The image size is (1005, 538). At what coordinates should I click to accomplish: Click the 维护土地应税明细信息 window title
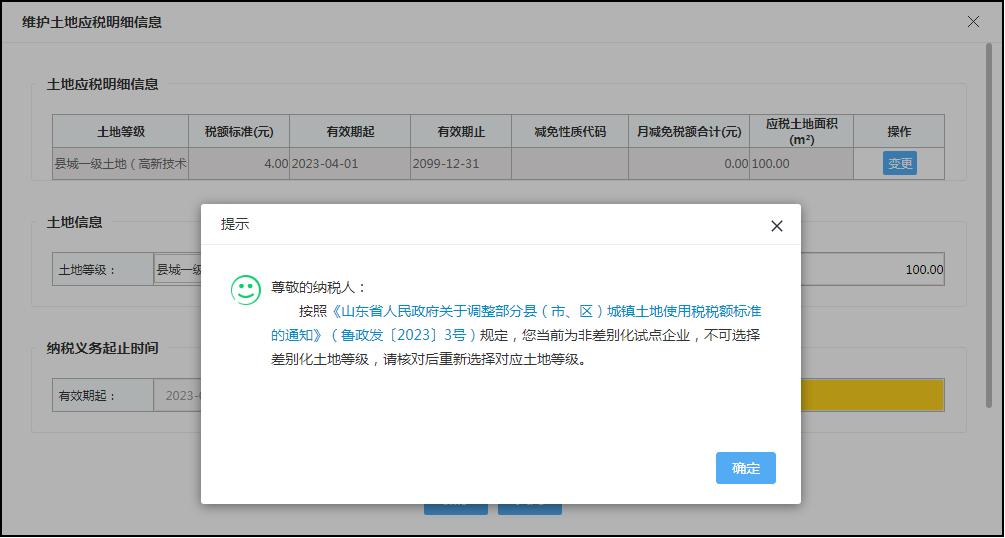click(x=92, y=22)
